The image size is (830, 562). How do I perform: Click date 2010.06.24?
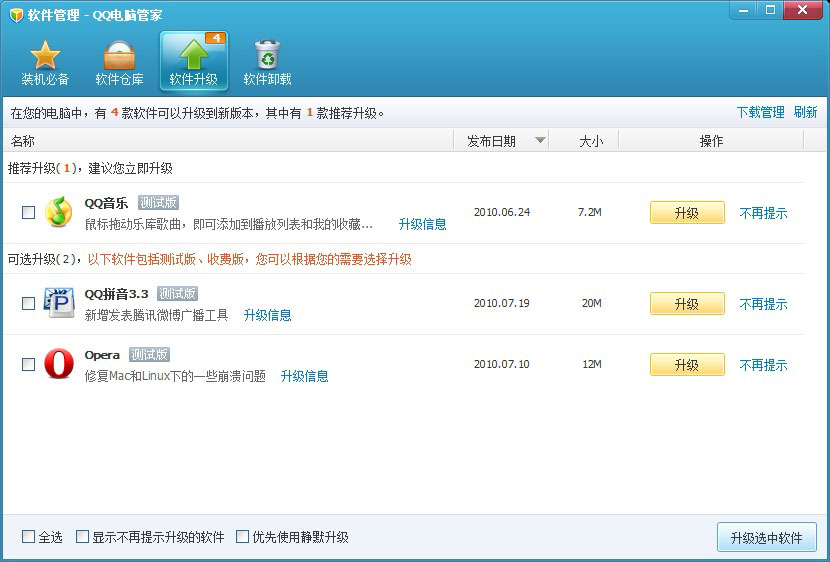(502, 212)
